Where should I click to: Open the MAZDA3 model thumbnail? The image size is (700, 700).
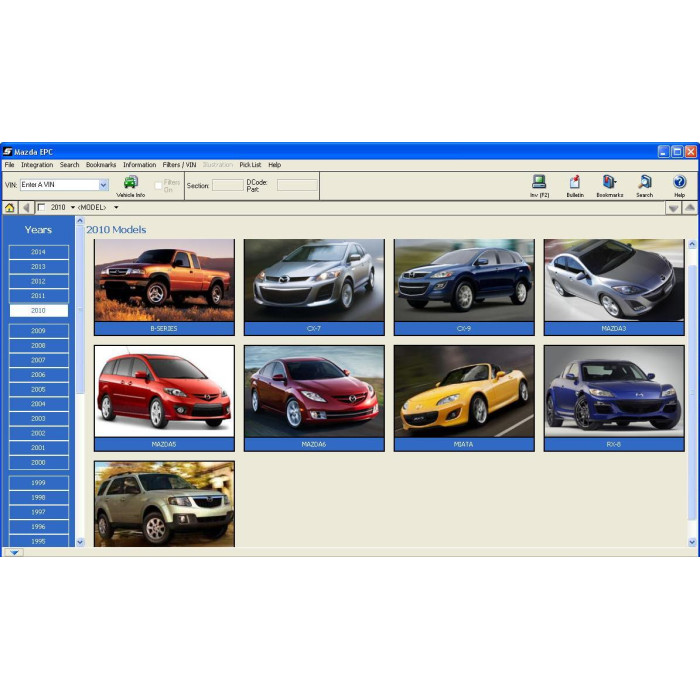[x=614, y=287]
